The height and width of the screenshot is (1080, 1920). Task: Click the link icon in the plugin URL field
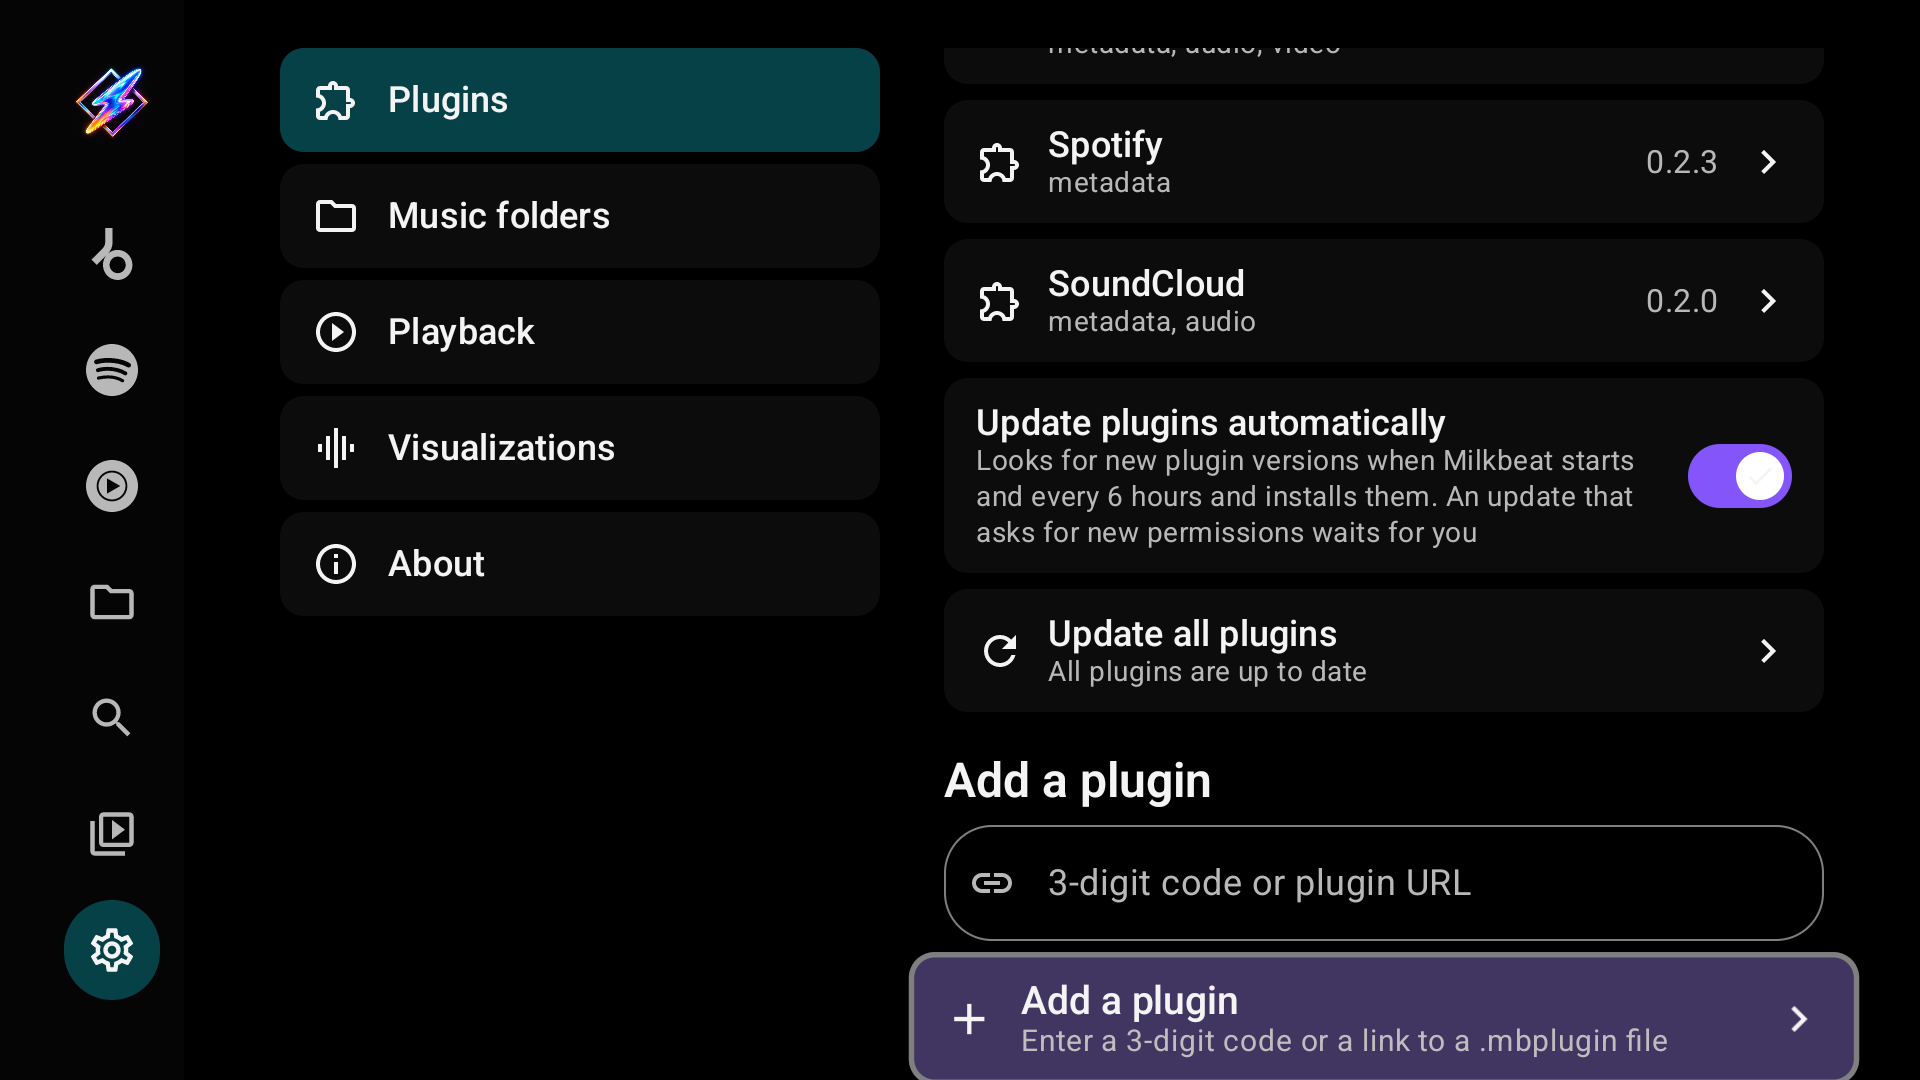click(x=992, y=883)
